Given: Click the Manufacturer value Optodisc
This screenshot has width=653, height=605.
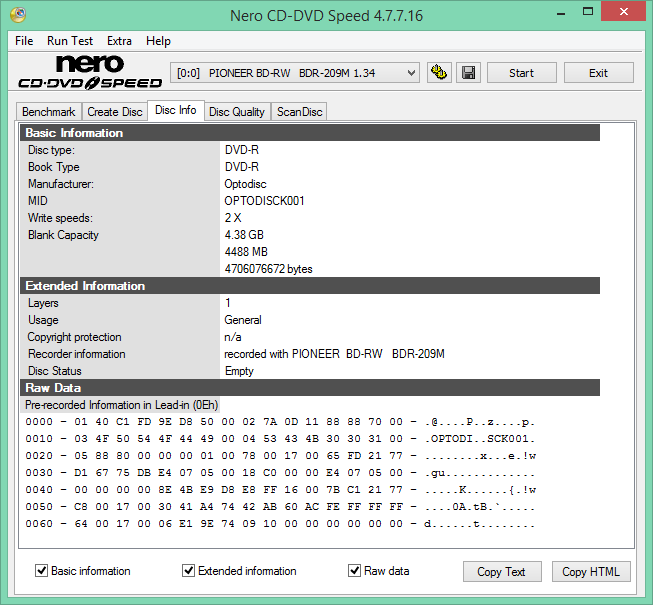Looking at the screenshot, I should tap(245, 184).
